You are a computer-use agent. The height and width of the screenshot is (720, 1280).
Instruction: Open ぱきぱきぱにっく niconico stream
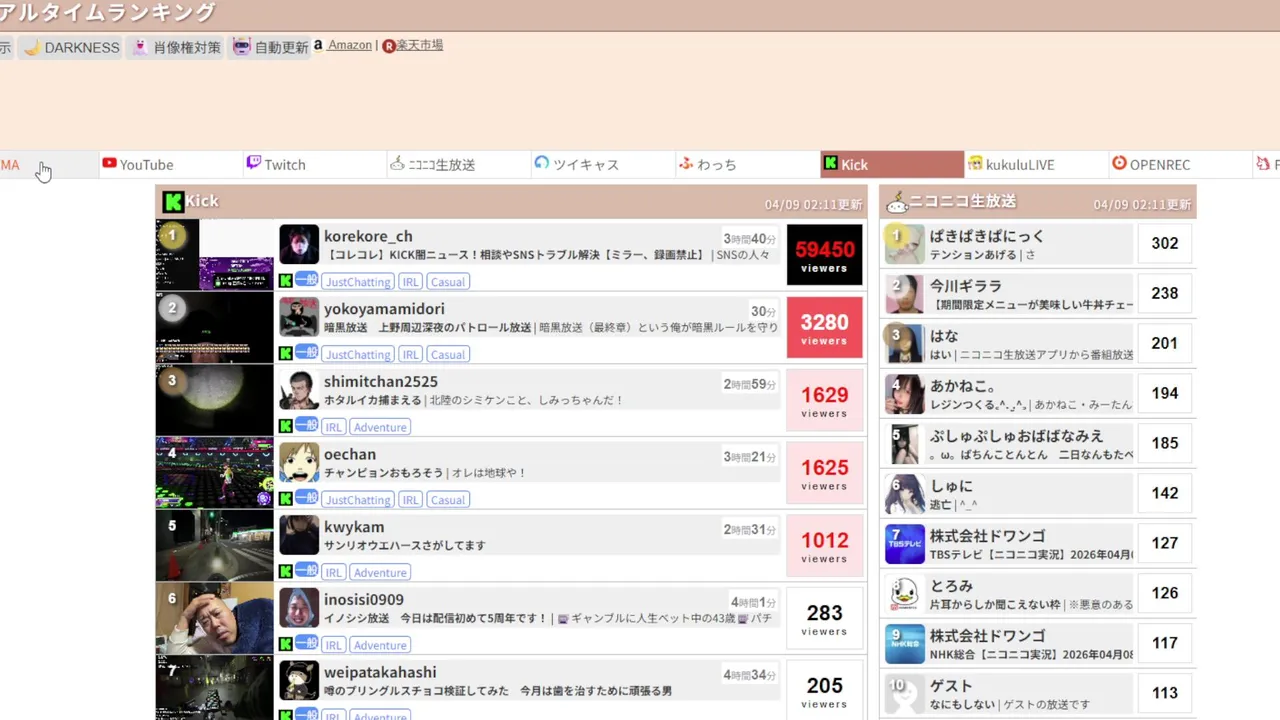[x=987, y=236]
